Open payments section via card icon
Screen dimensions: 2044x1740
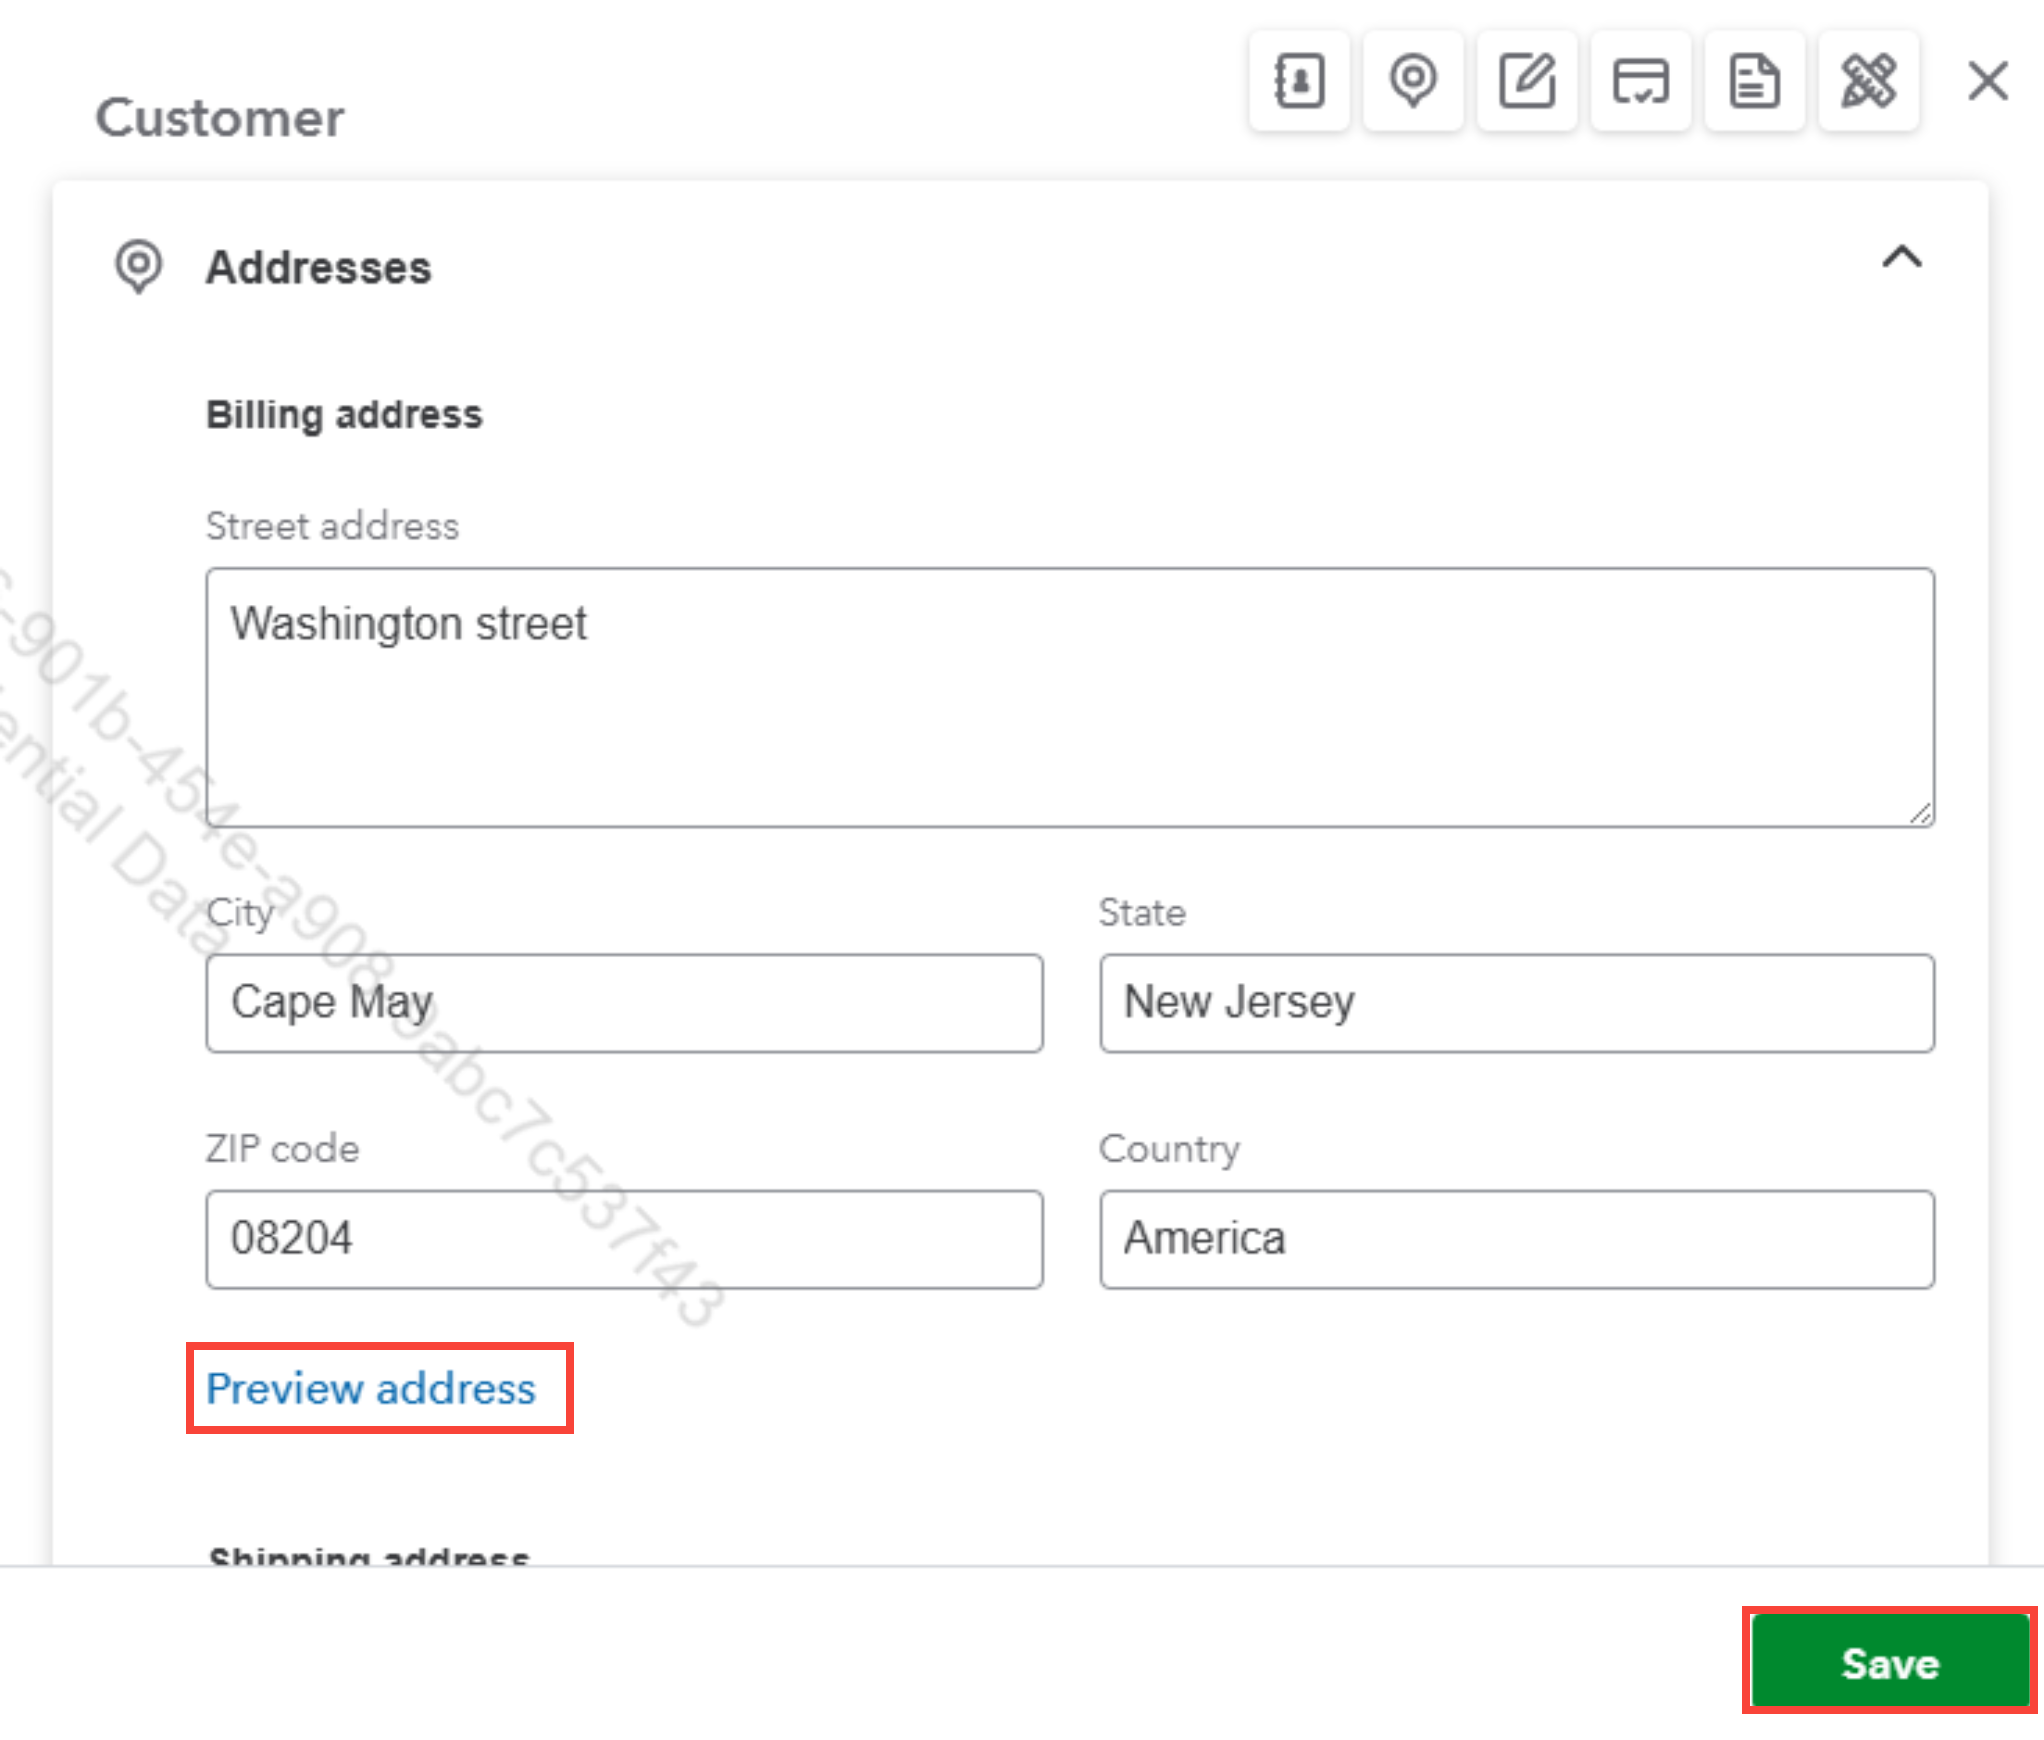[1640, 81]
